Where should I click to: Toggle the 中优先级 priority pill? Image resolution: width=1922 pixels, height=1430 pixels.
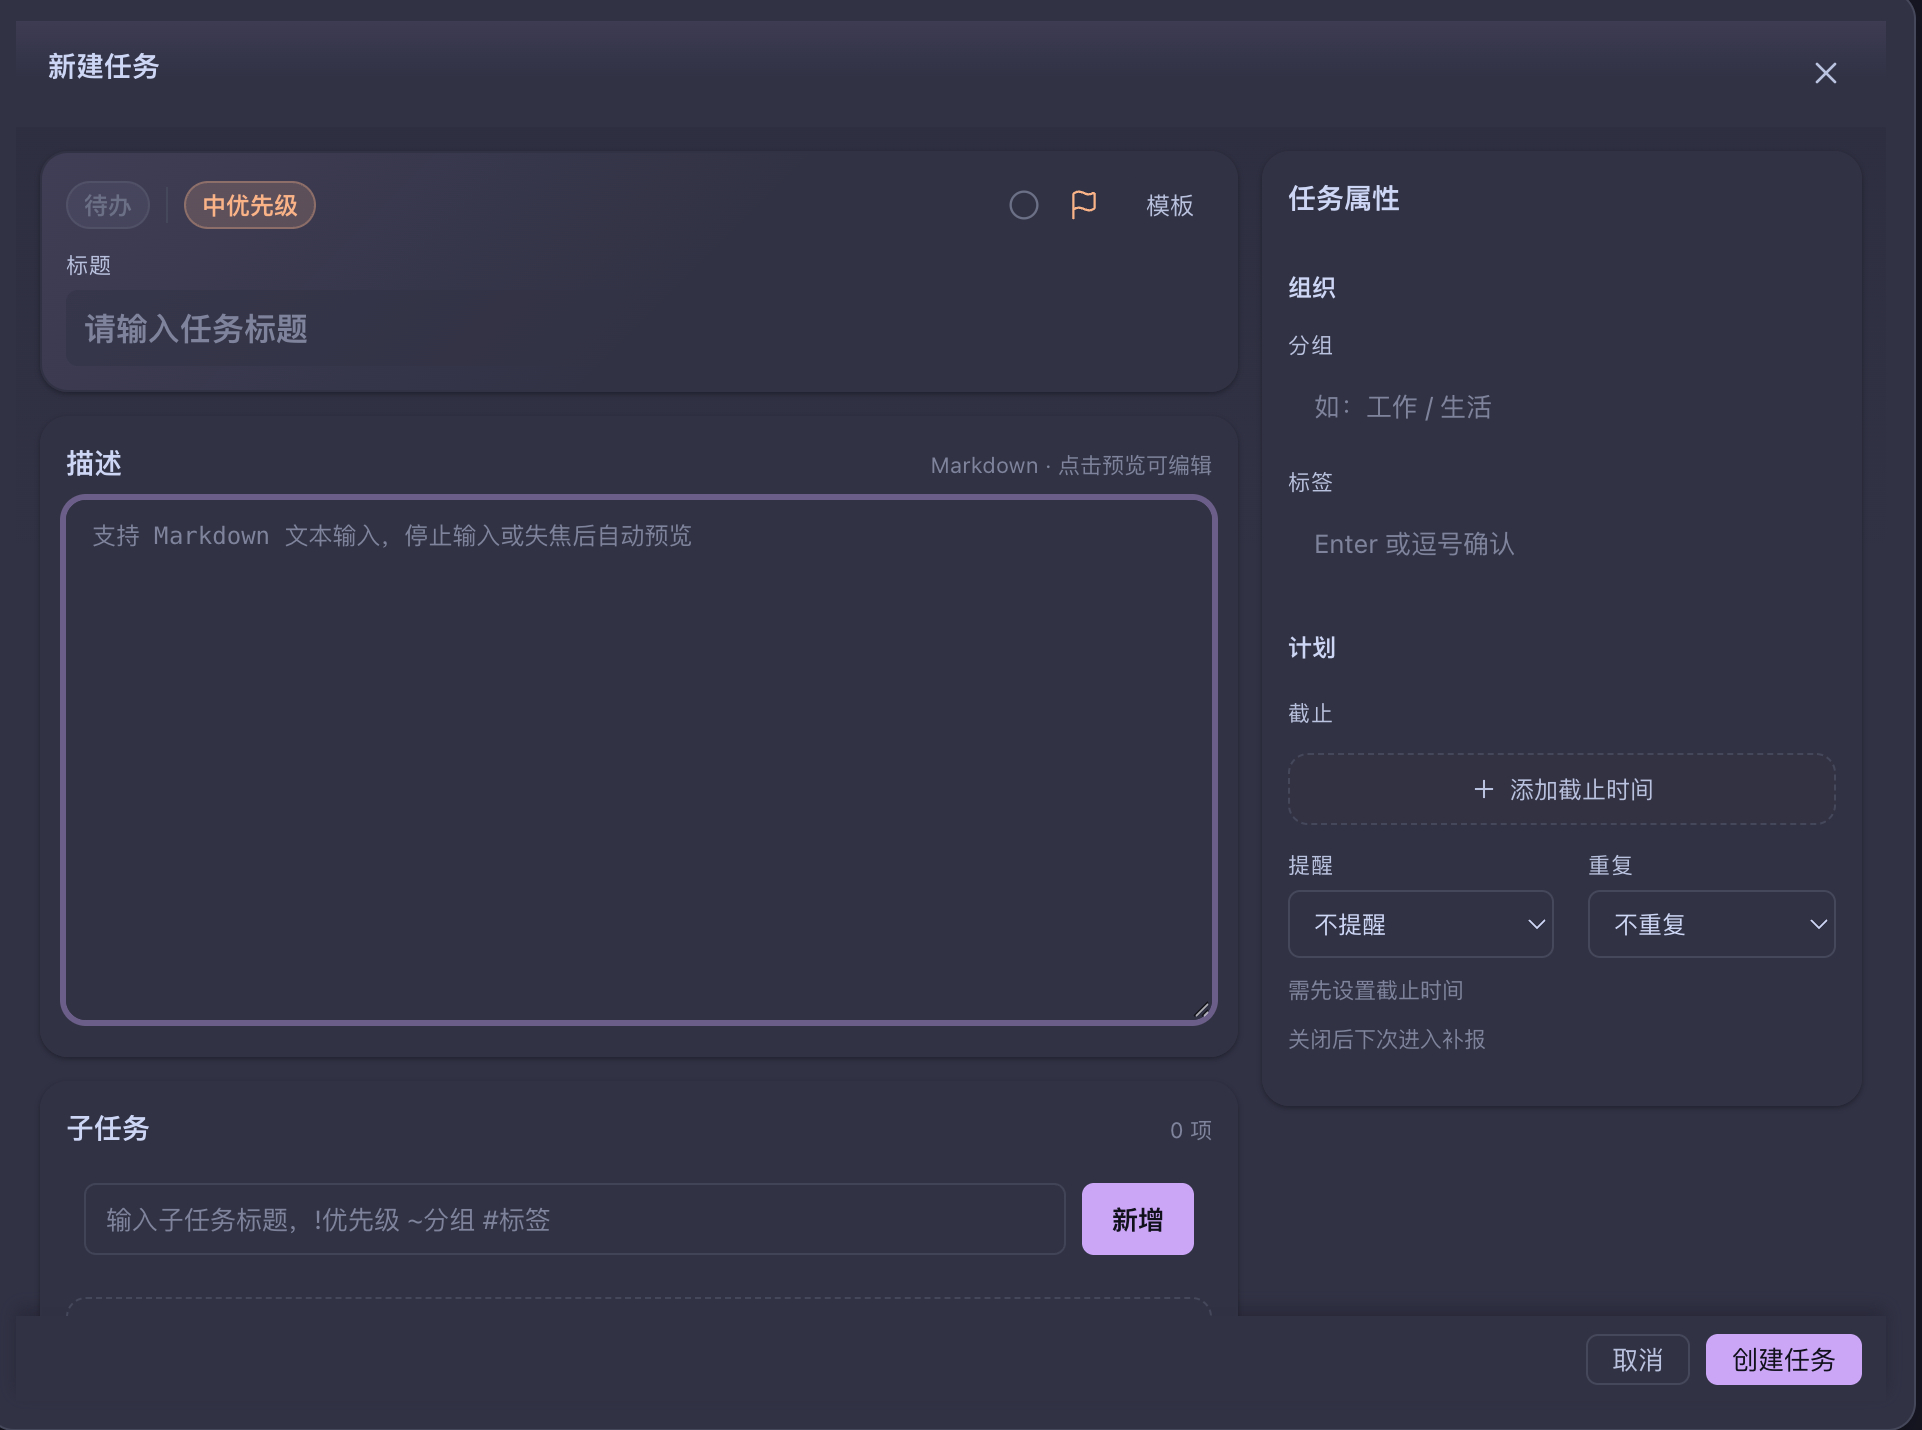click(x=250, y=205)
